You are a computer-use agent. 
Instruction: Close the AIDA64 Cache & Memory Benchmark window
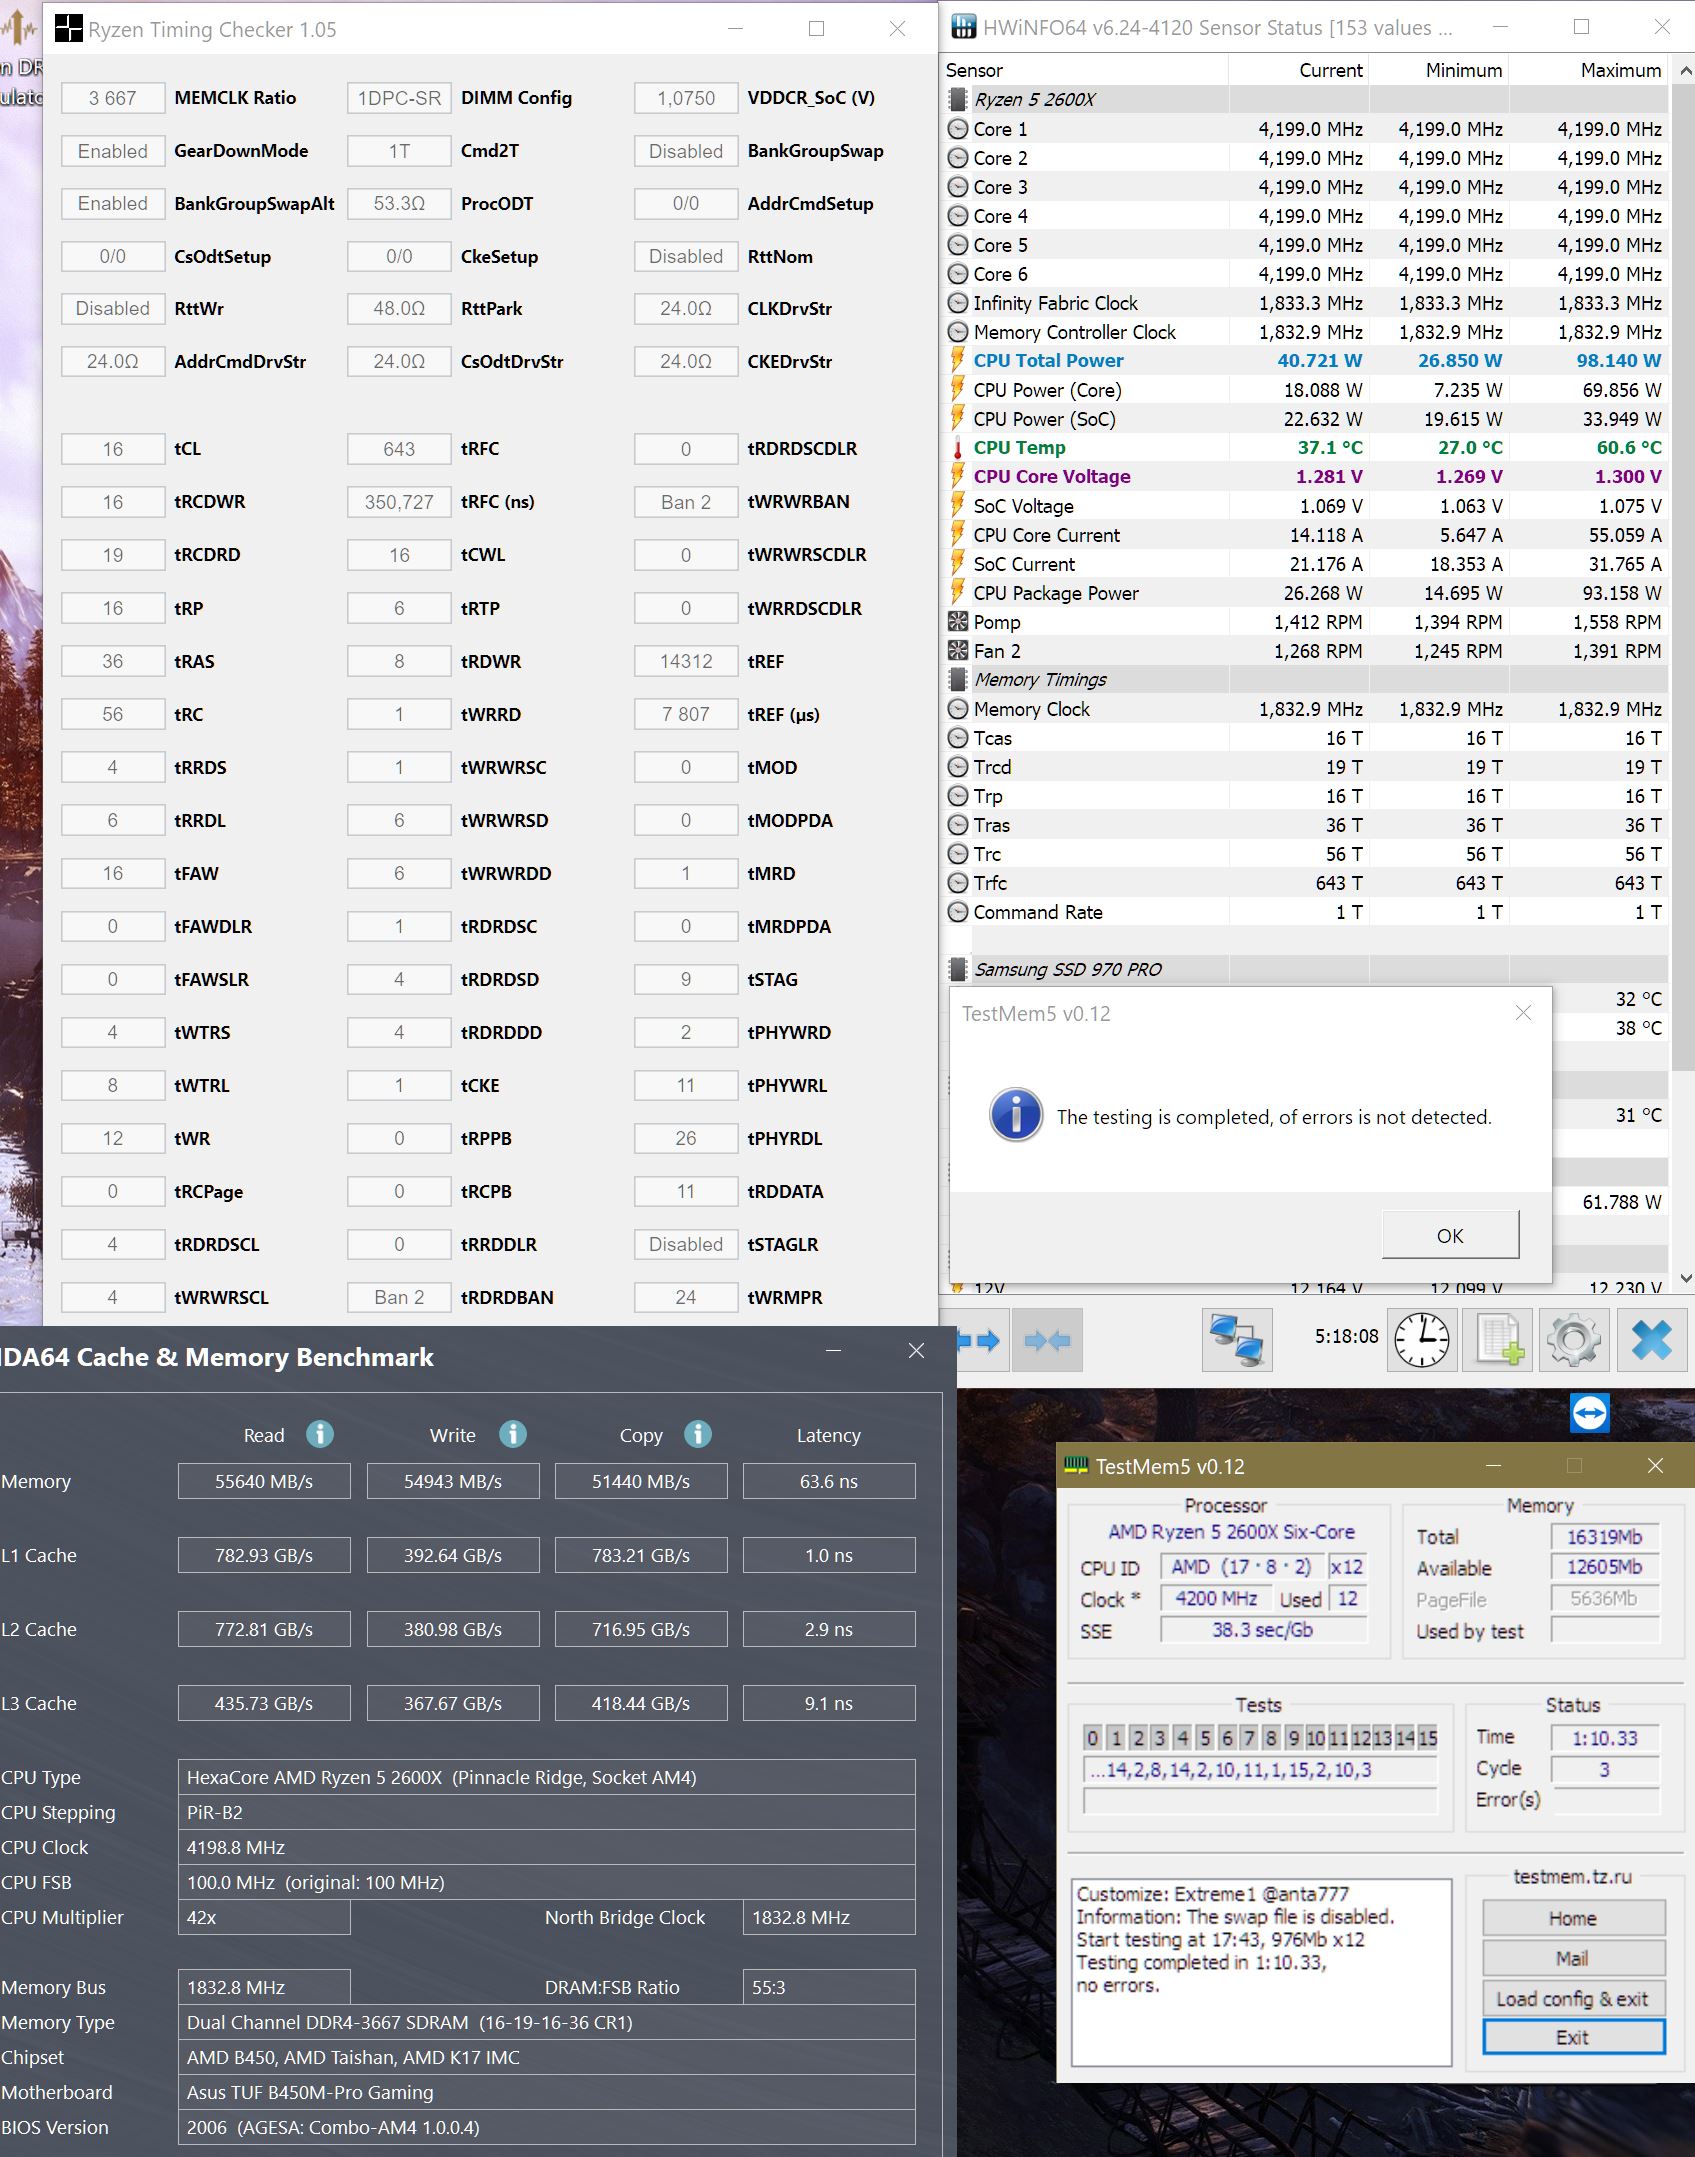(916, 1351)
